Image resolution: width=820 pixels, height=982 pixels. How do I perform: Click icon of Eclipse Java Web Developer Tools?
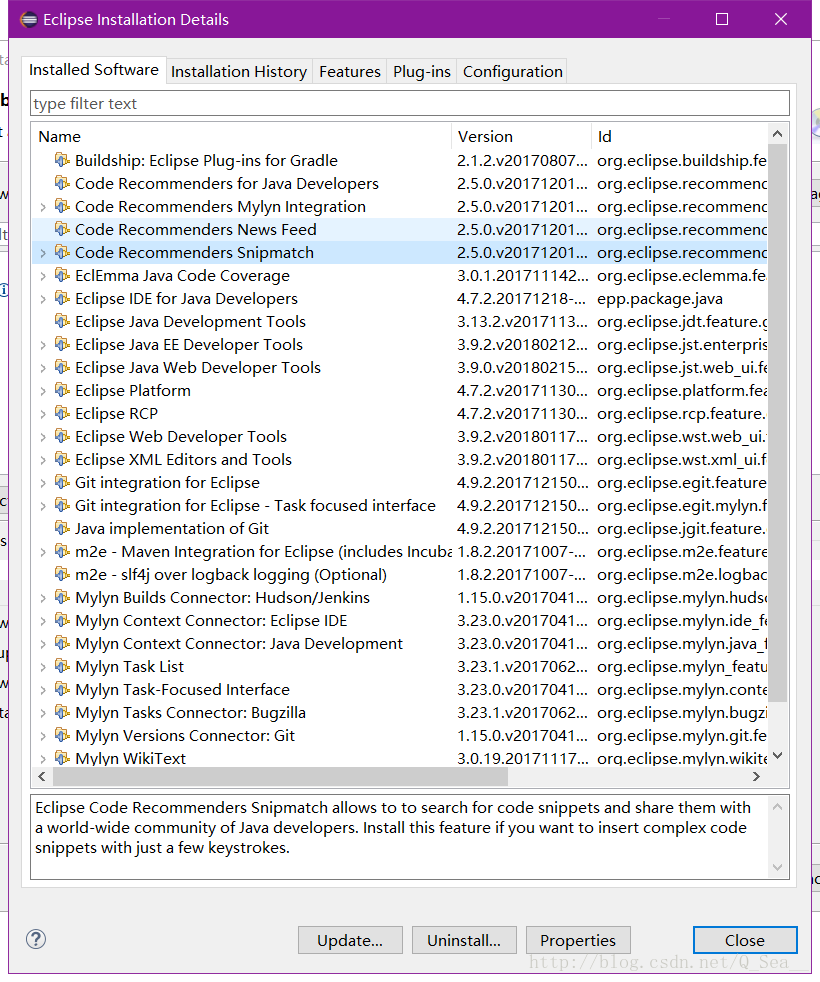pos(62,368)
